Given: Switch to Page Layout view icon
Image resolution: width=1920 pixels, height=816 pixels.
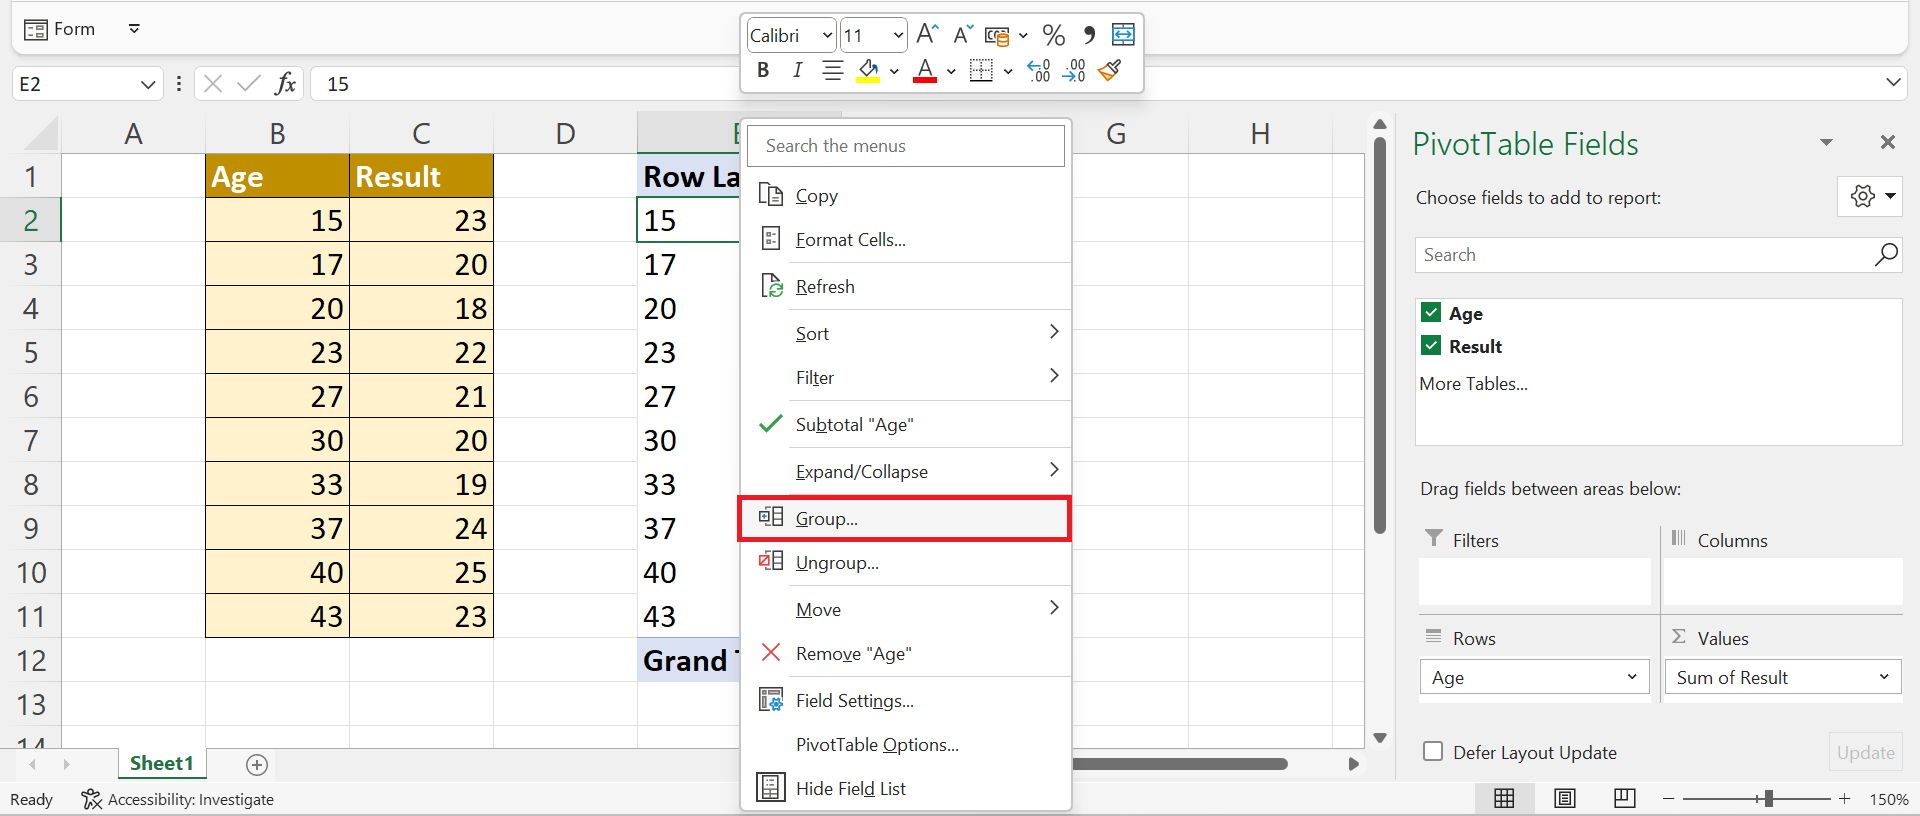Looking at the screenshot, I should click(x=1565, y=798).
